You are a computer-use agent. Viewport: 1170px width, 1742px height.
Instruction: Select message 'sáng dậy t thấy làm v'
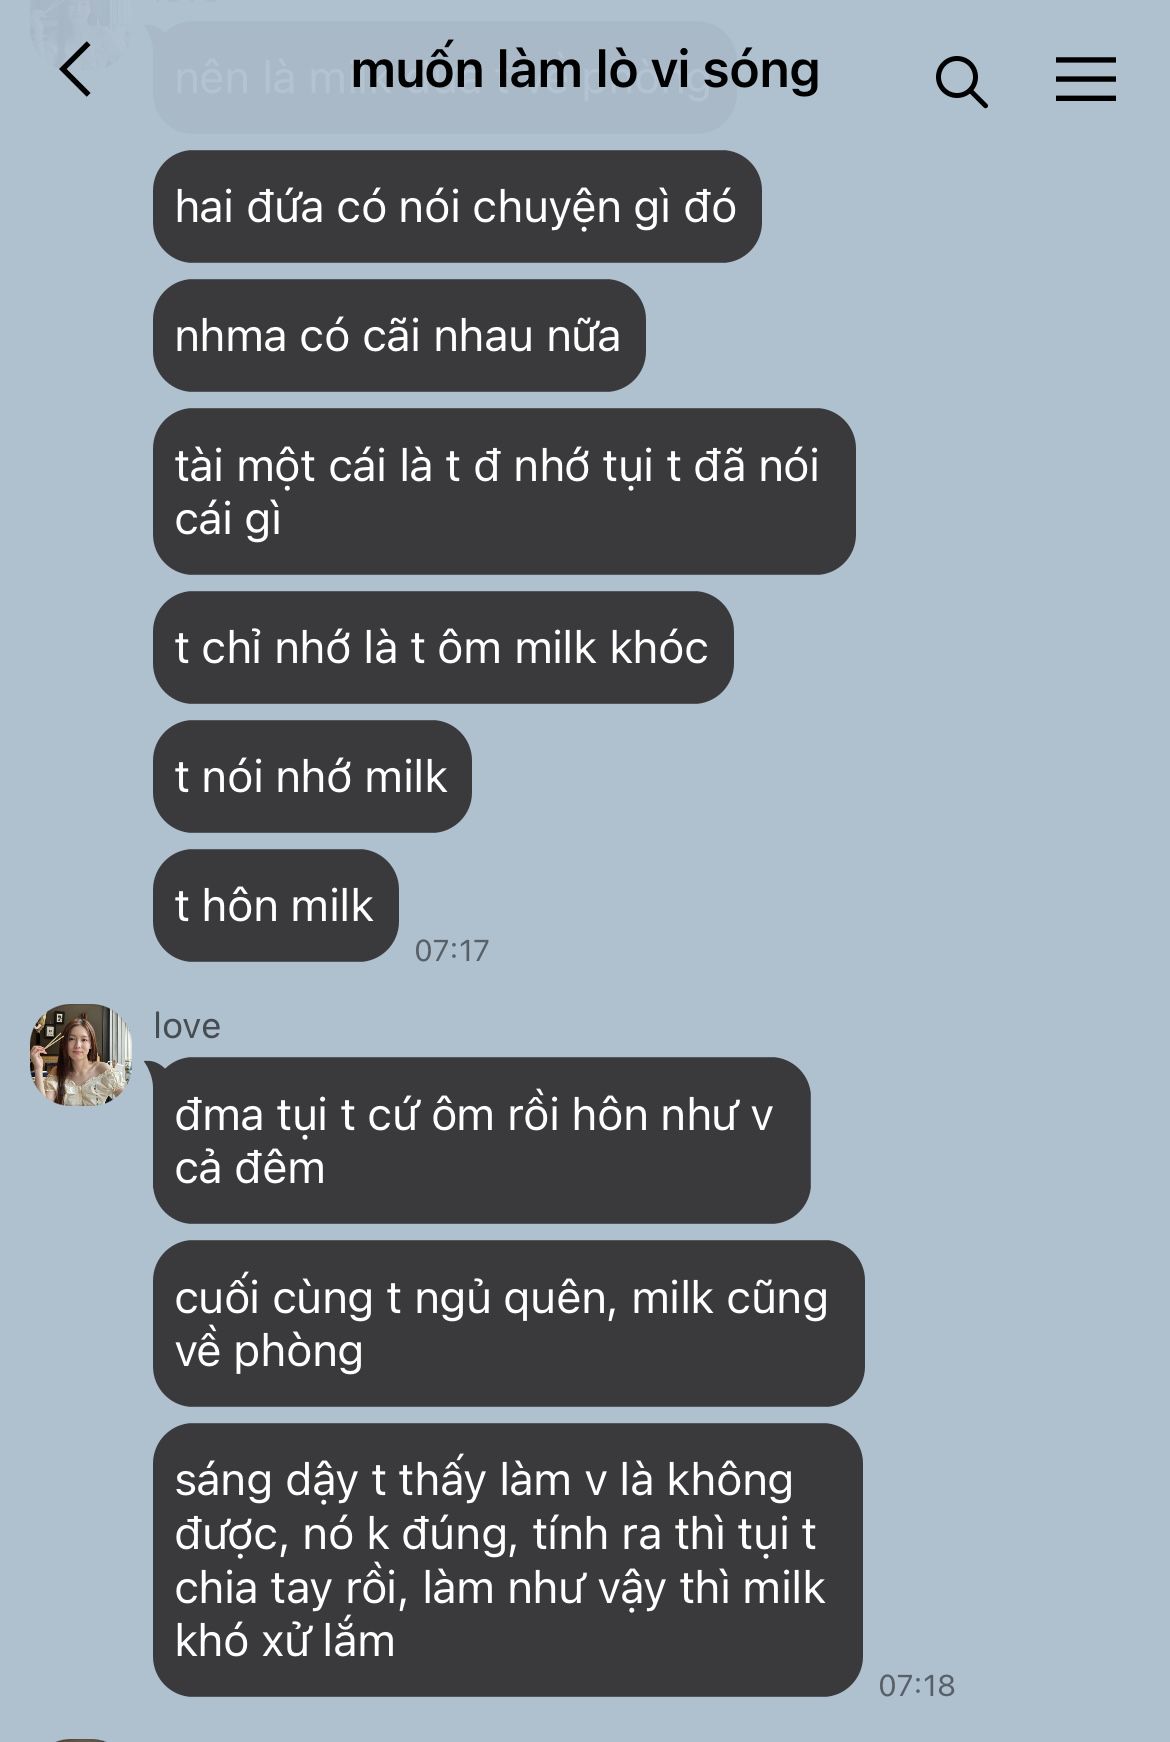click(507, 1560)
